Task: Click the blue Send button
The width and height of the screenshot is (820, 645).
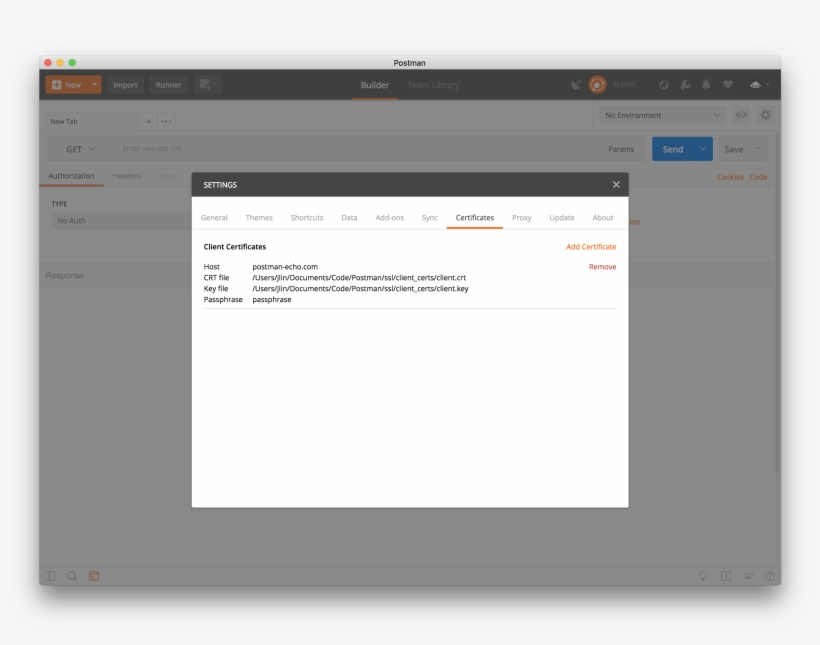Action: coord(673,149)
